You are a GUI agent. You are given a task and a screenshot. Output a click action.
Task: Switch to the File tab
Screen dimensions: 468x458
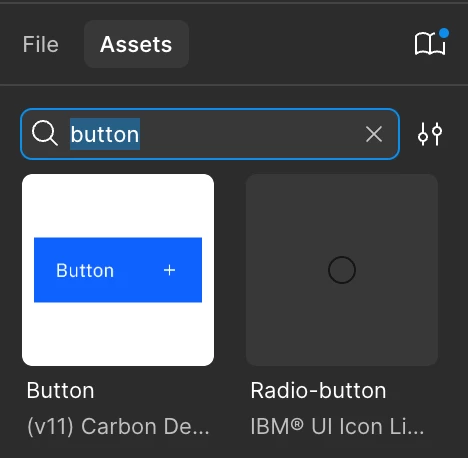[x=41, y=44]
